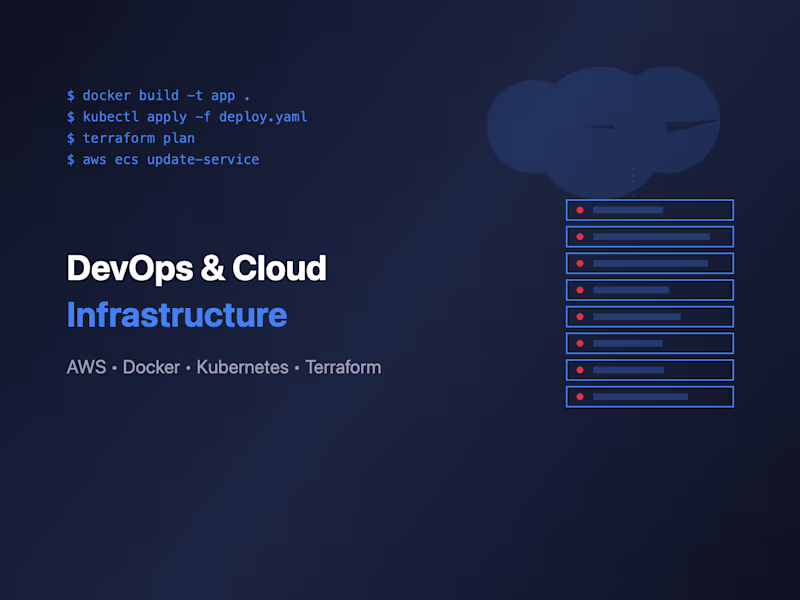Click the red dot on the bottom list item
This screenshot has width=800, height=600.
[581, 396]
